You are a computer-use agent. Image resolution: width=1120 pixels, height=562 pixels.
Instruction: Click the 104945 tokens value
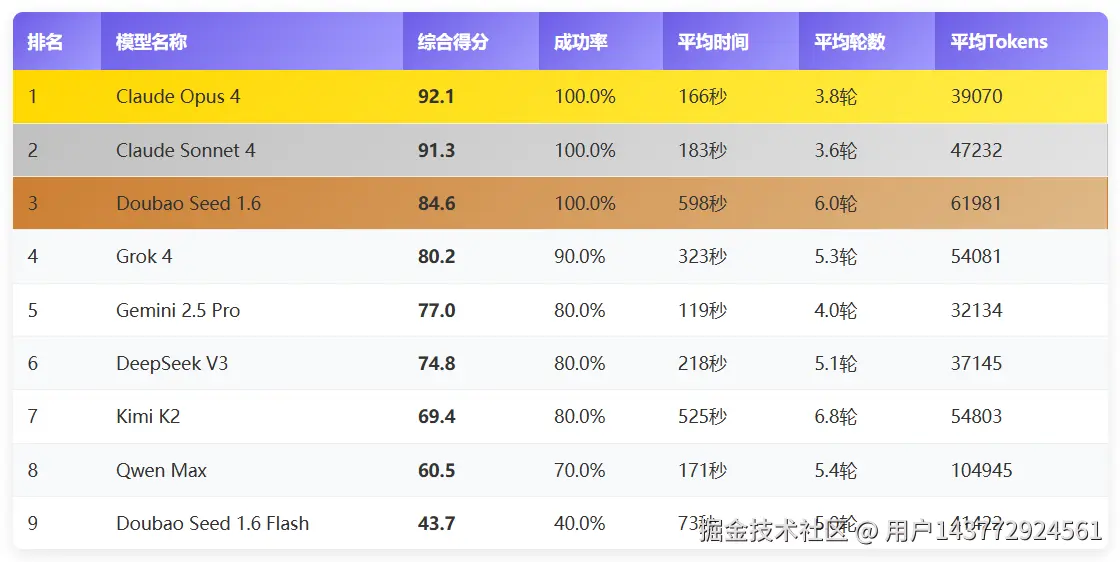pos(981,471)
